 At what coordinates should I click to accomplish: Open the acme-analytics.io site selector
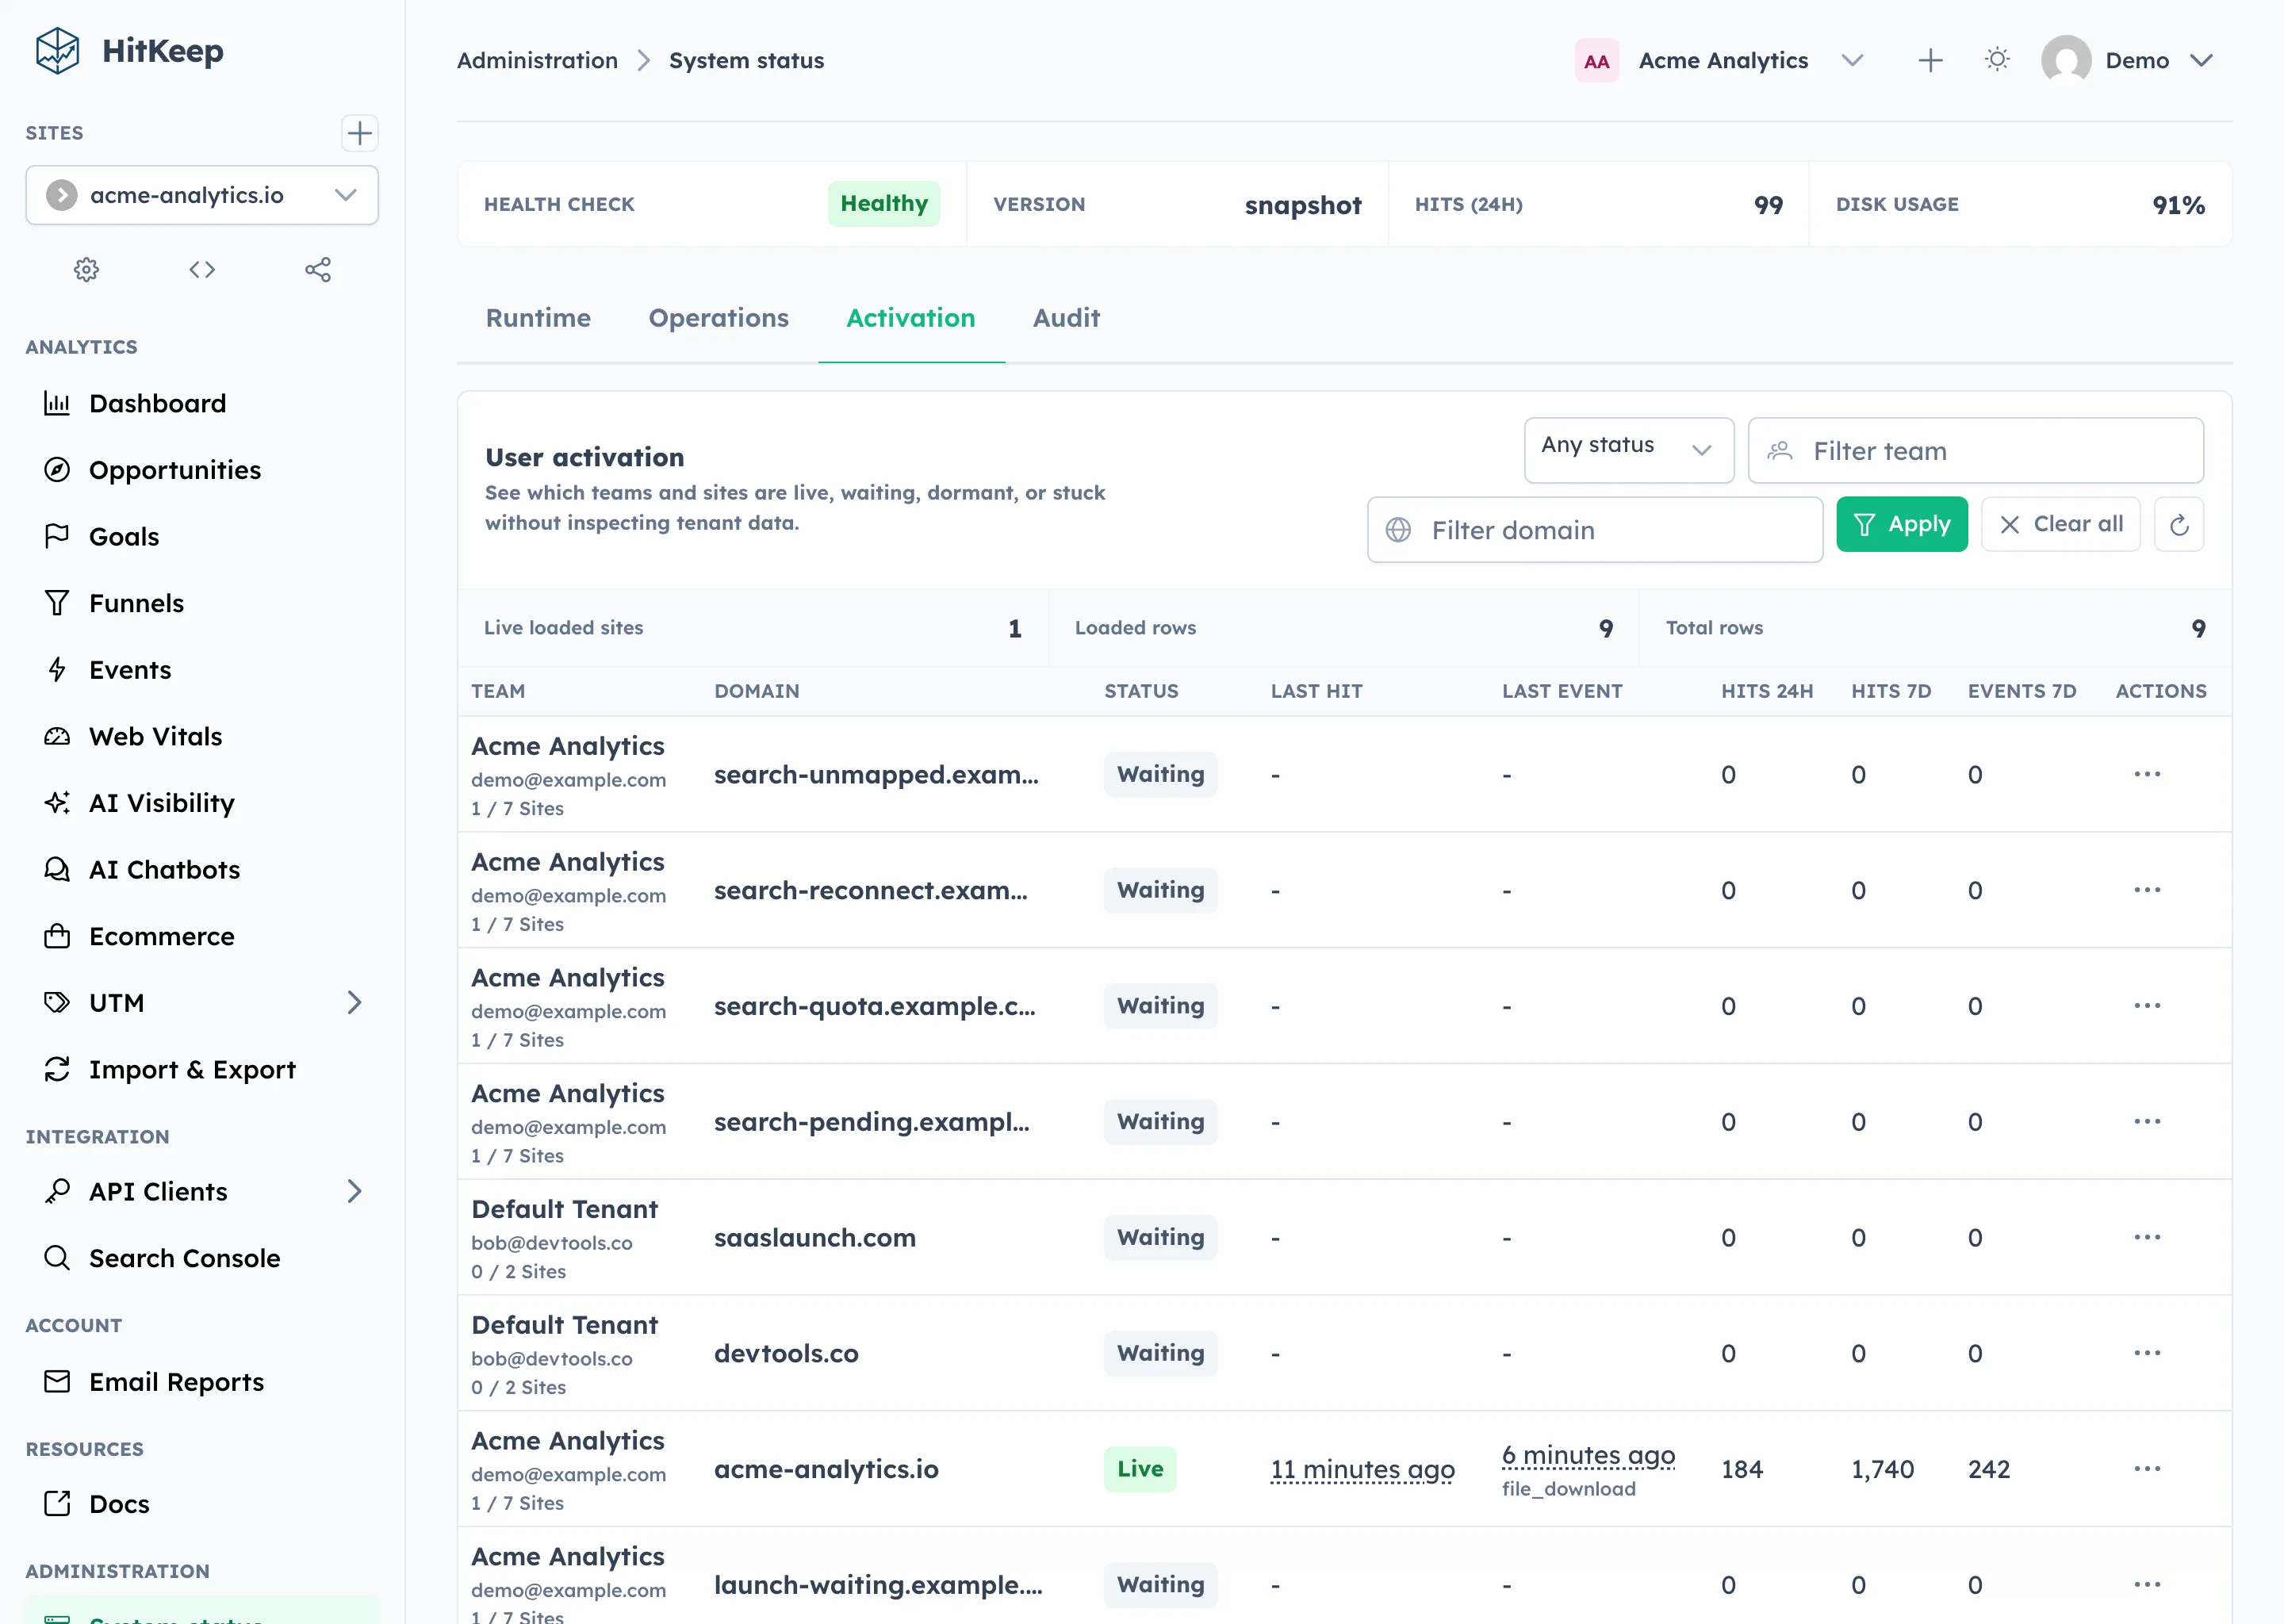point(202,195)
